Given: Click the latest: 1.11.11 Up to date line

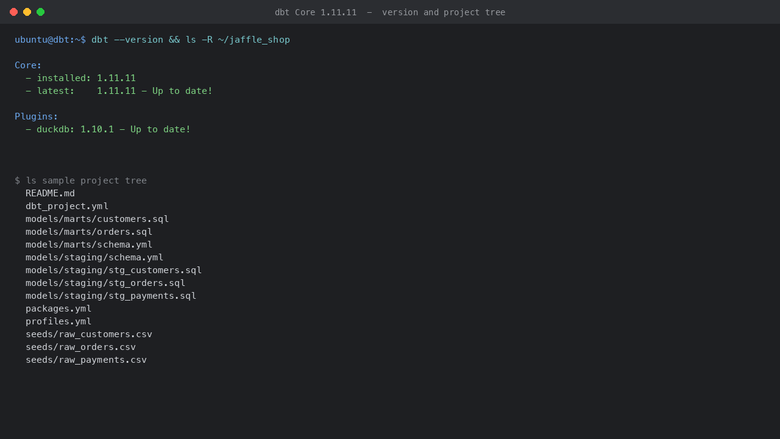Looking at the screenshot, I should coord(119,91).
